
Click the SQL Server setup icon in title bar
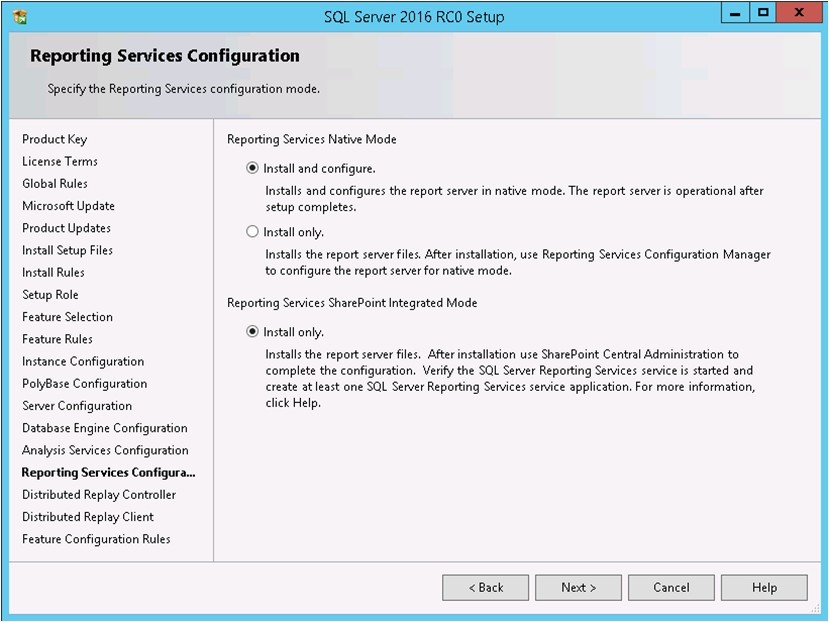(20, 17)
